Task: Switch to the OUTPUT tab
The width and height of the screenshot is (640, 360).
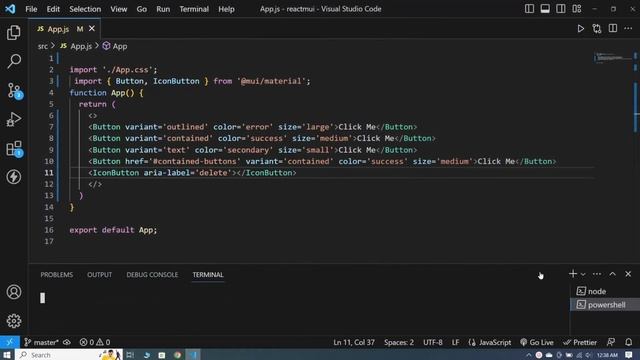Action: tap(99, 275)
